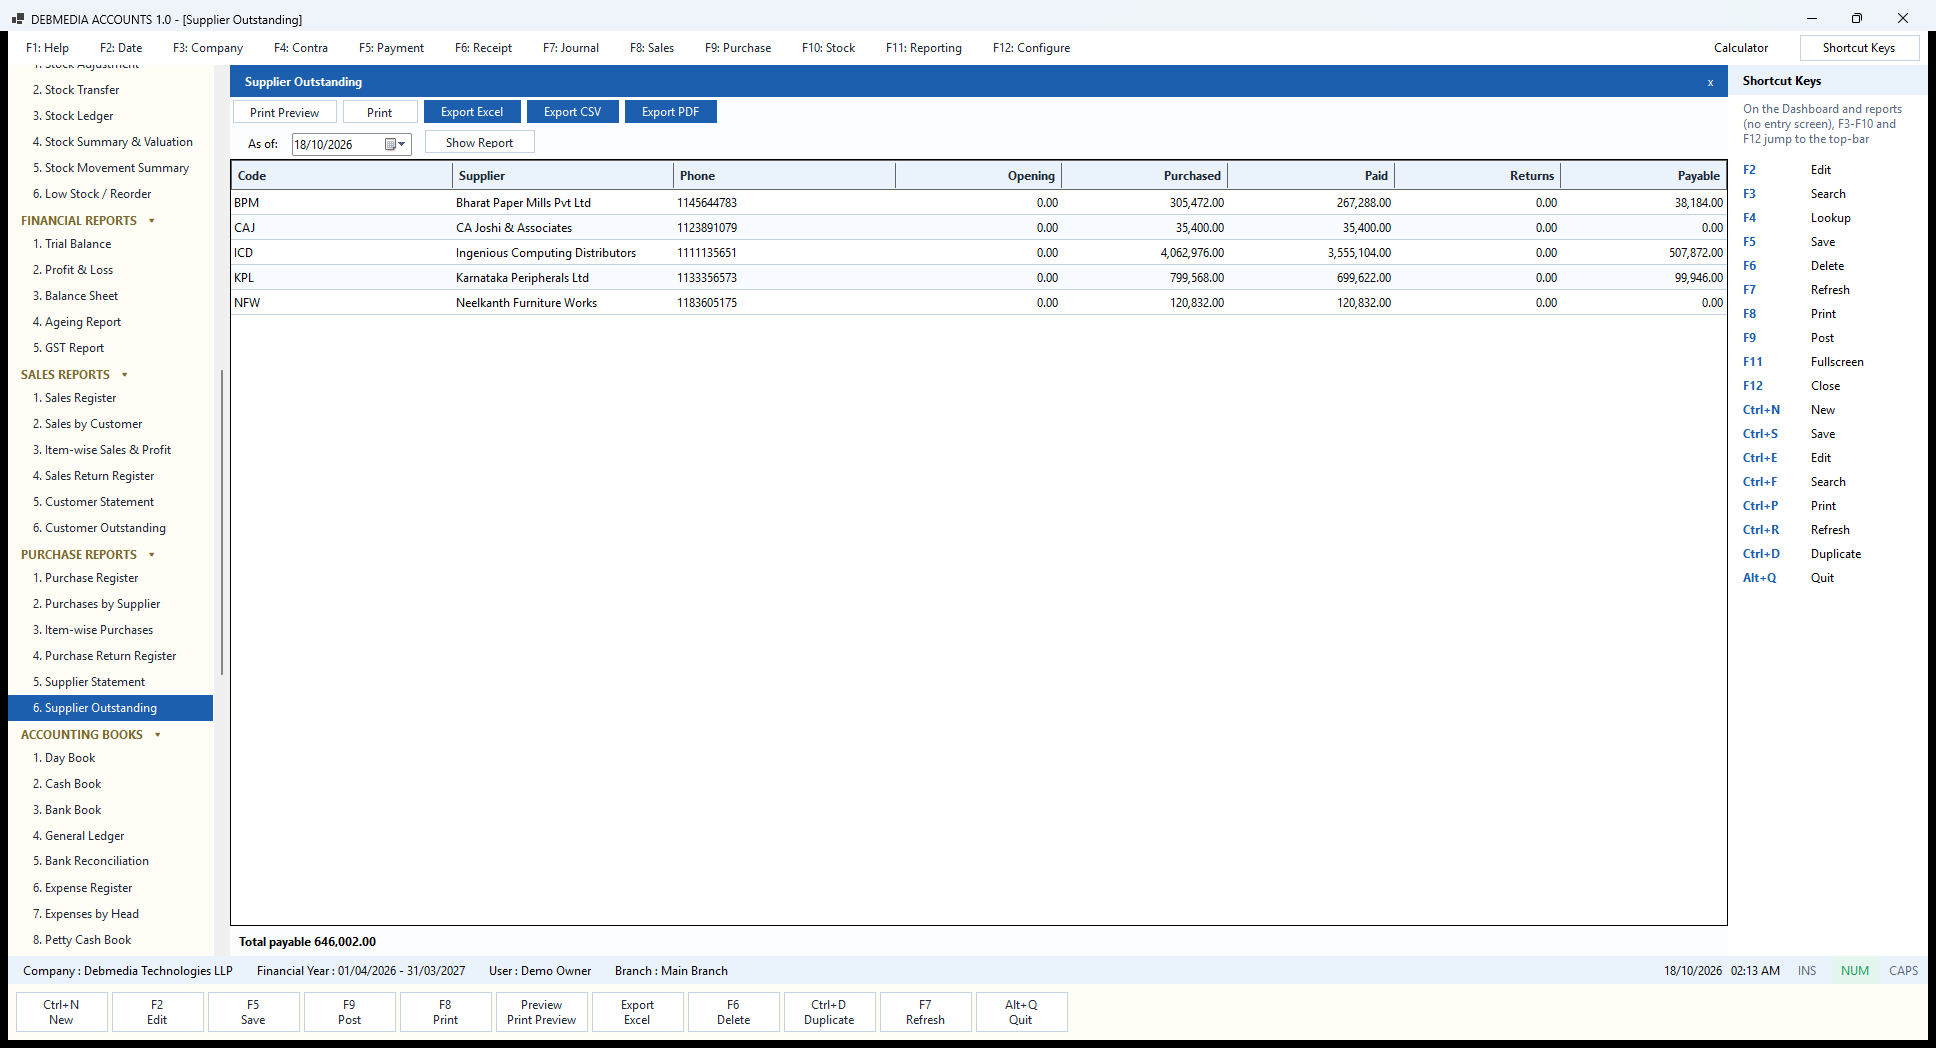Click the sidebar vertical scrollbar
The width and height of the screenshot is (1936, 1048).
click(221, 522)
